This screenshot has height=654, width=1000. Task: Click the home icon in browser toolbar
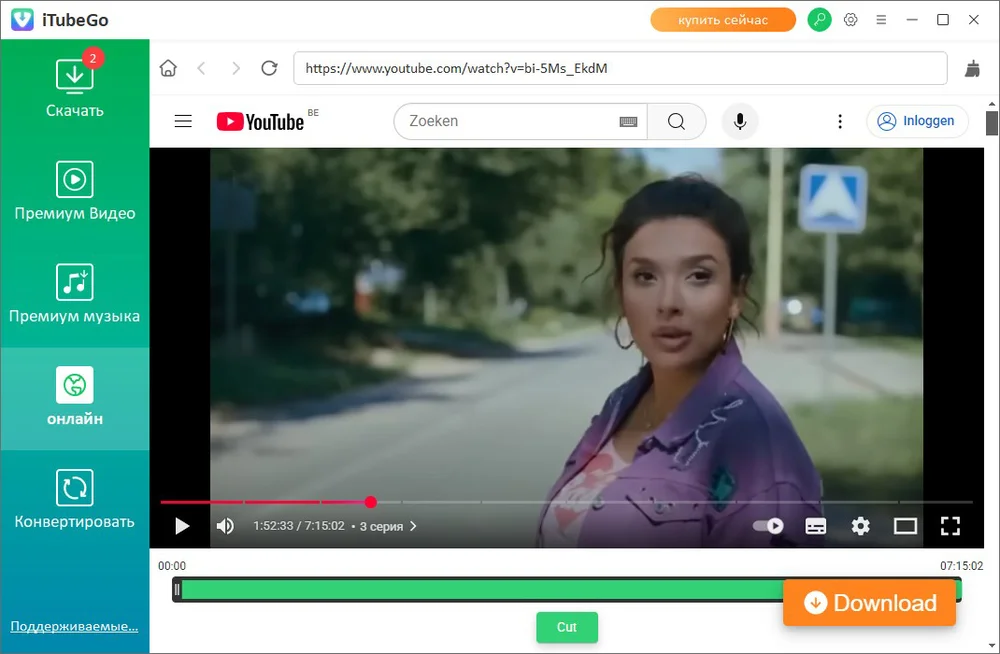[x=168, y=68]
